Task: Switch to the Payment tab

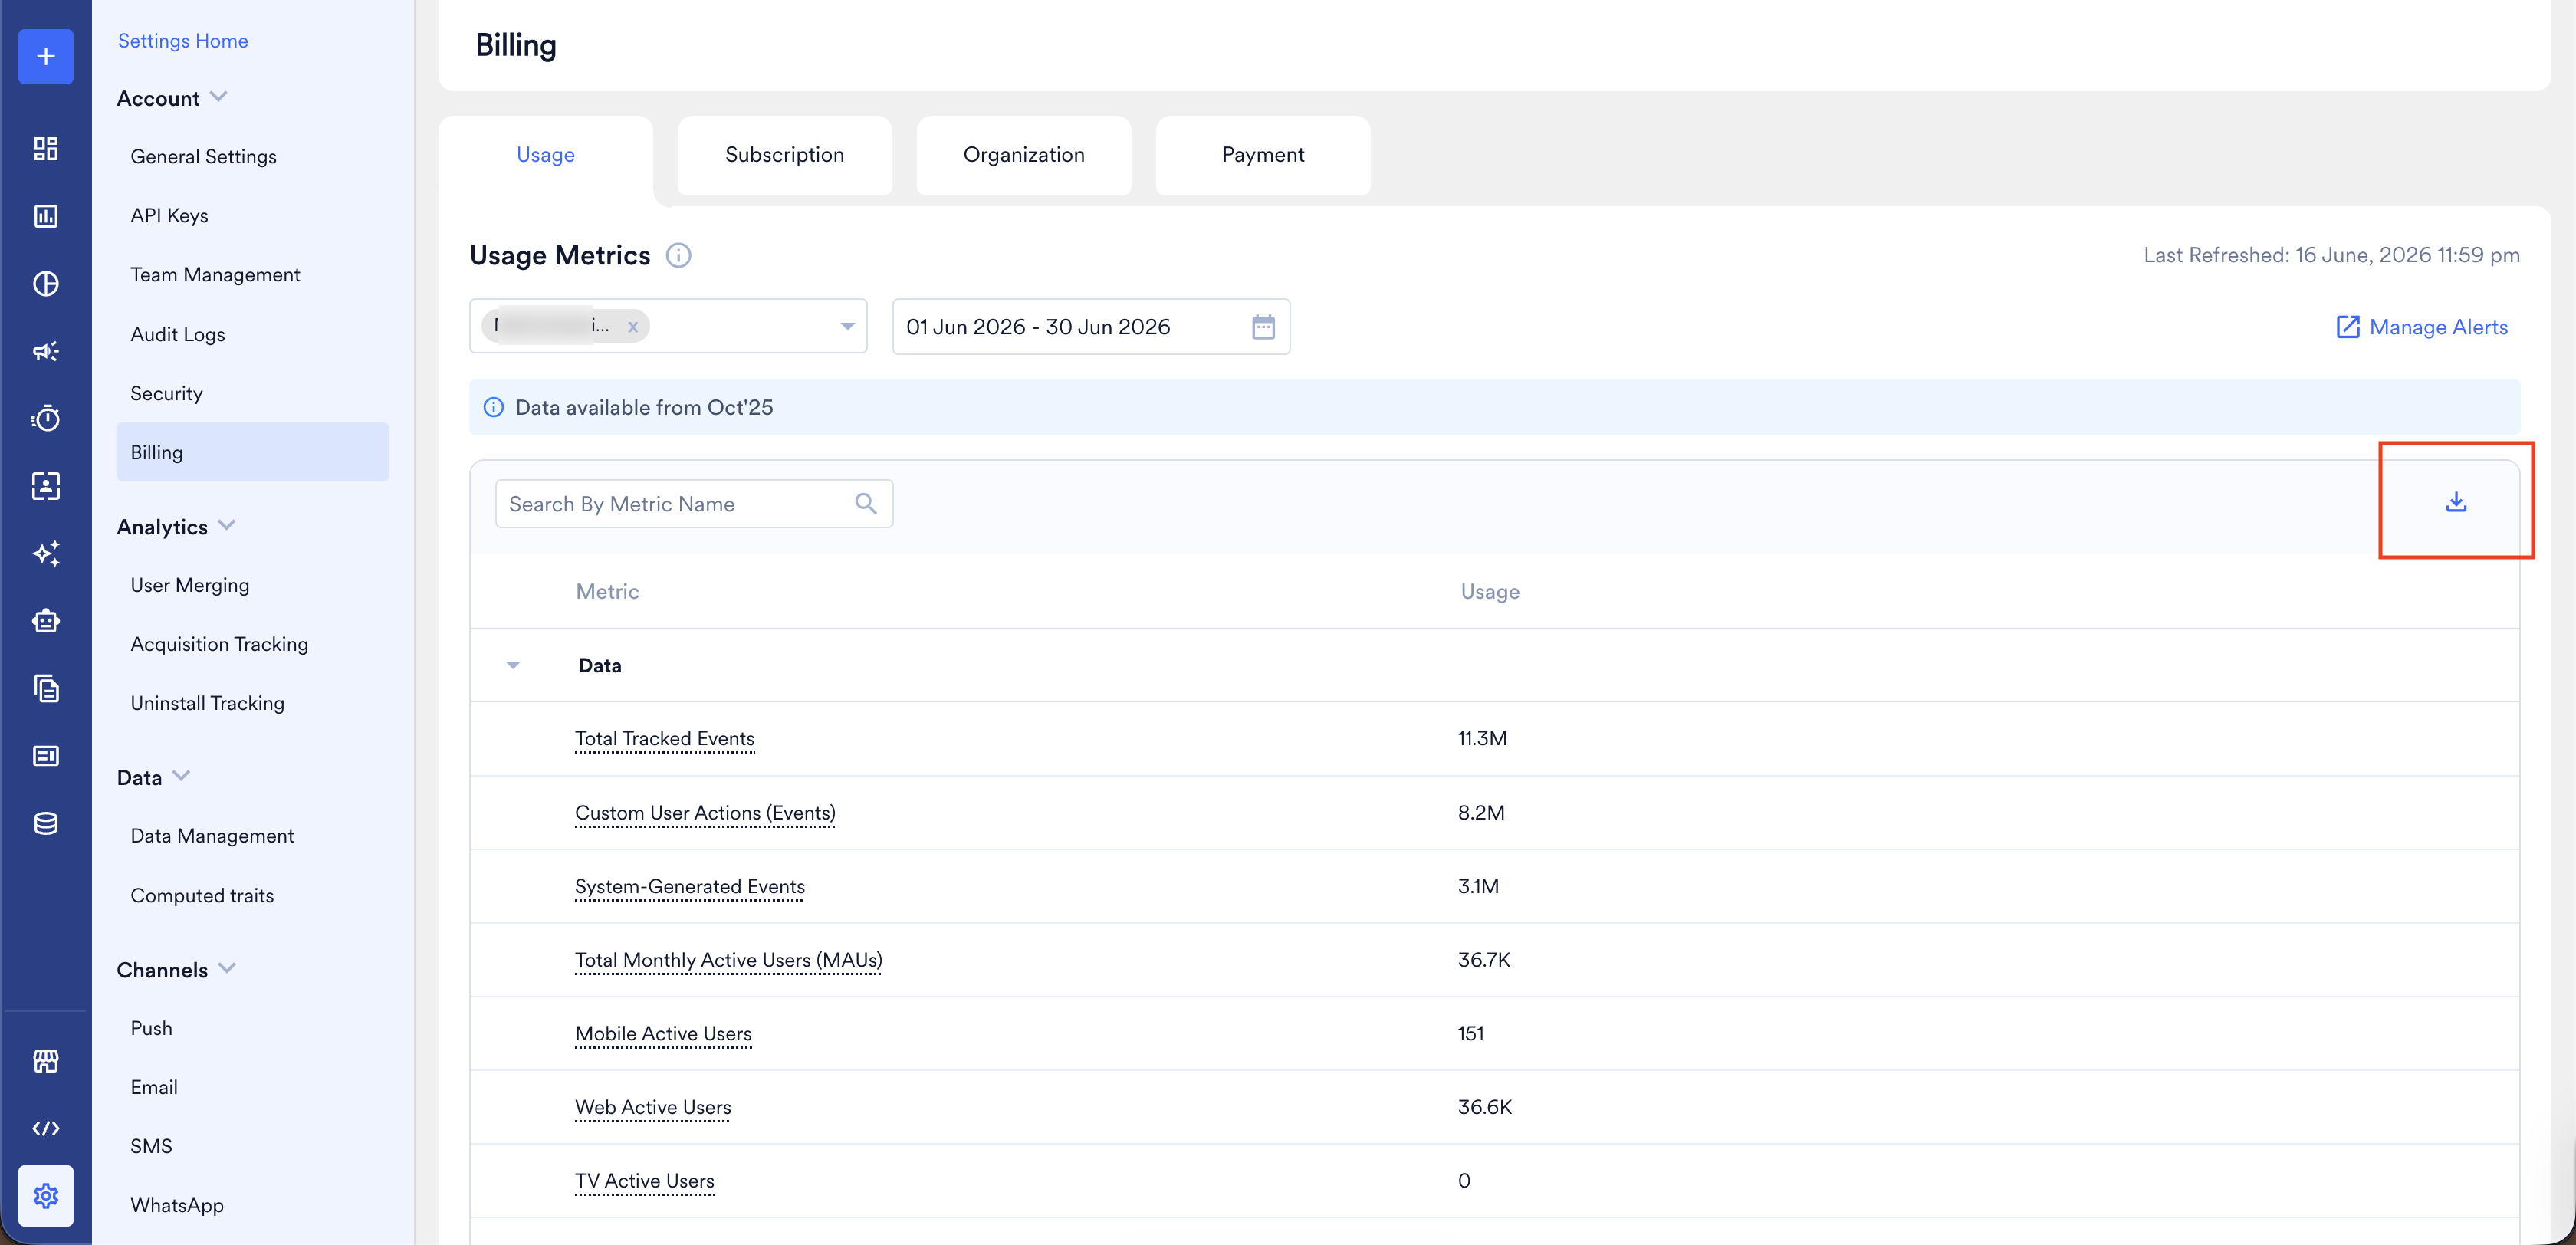Action: 1263,156
